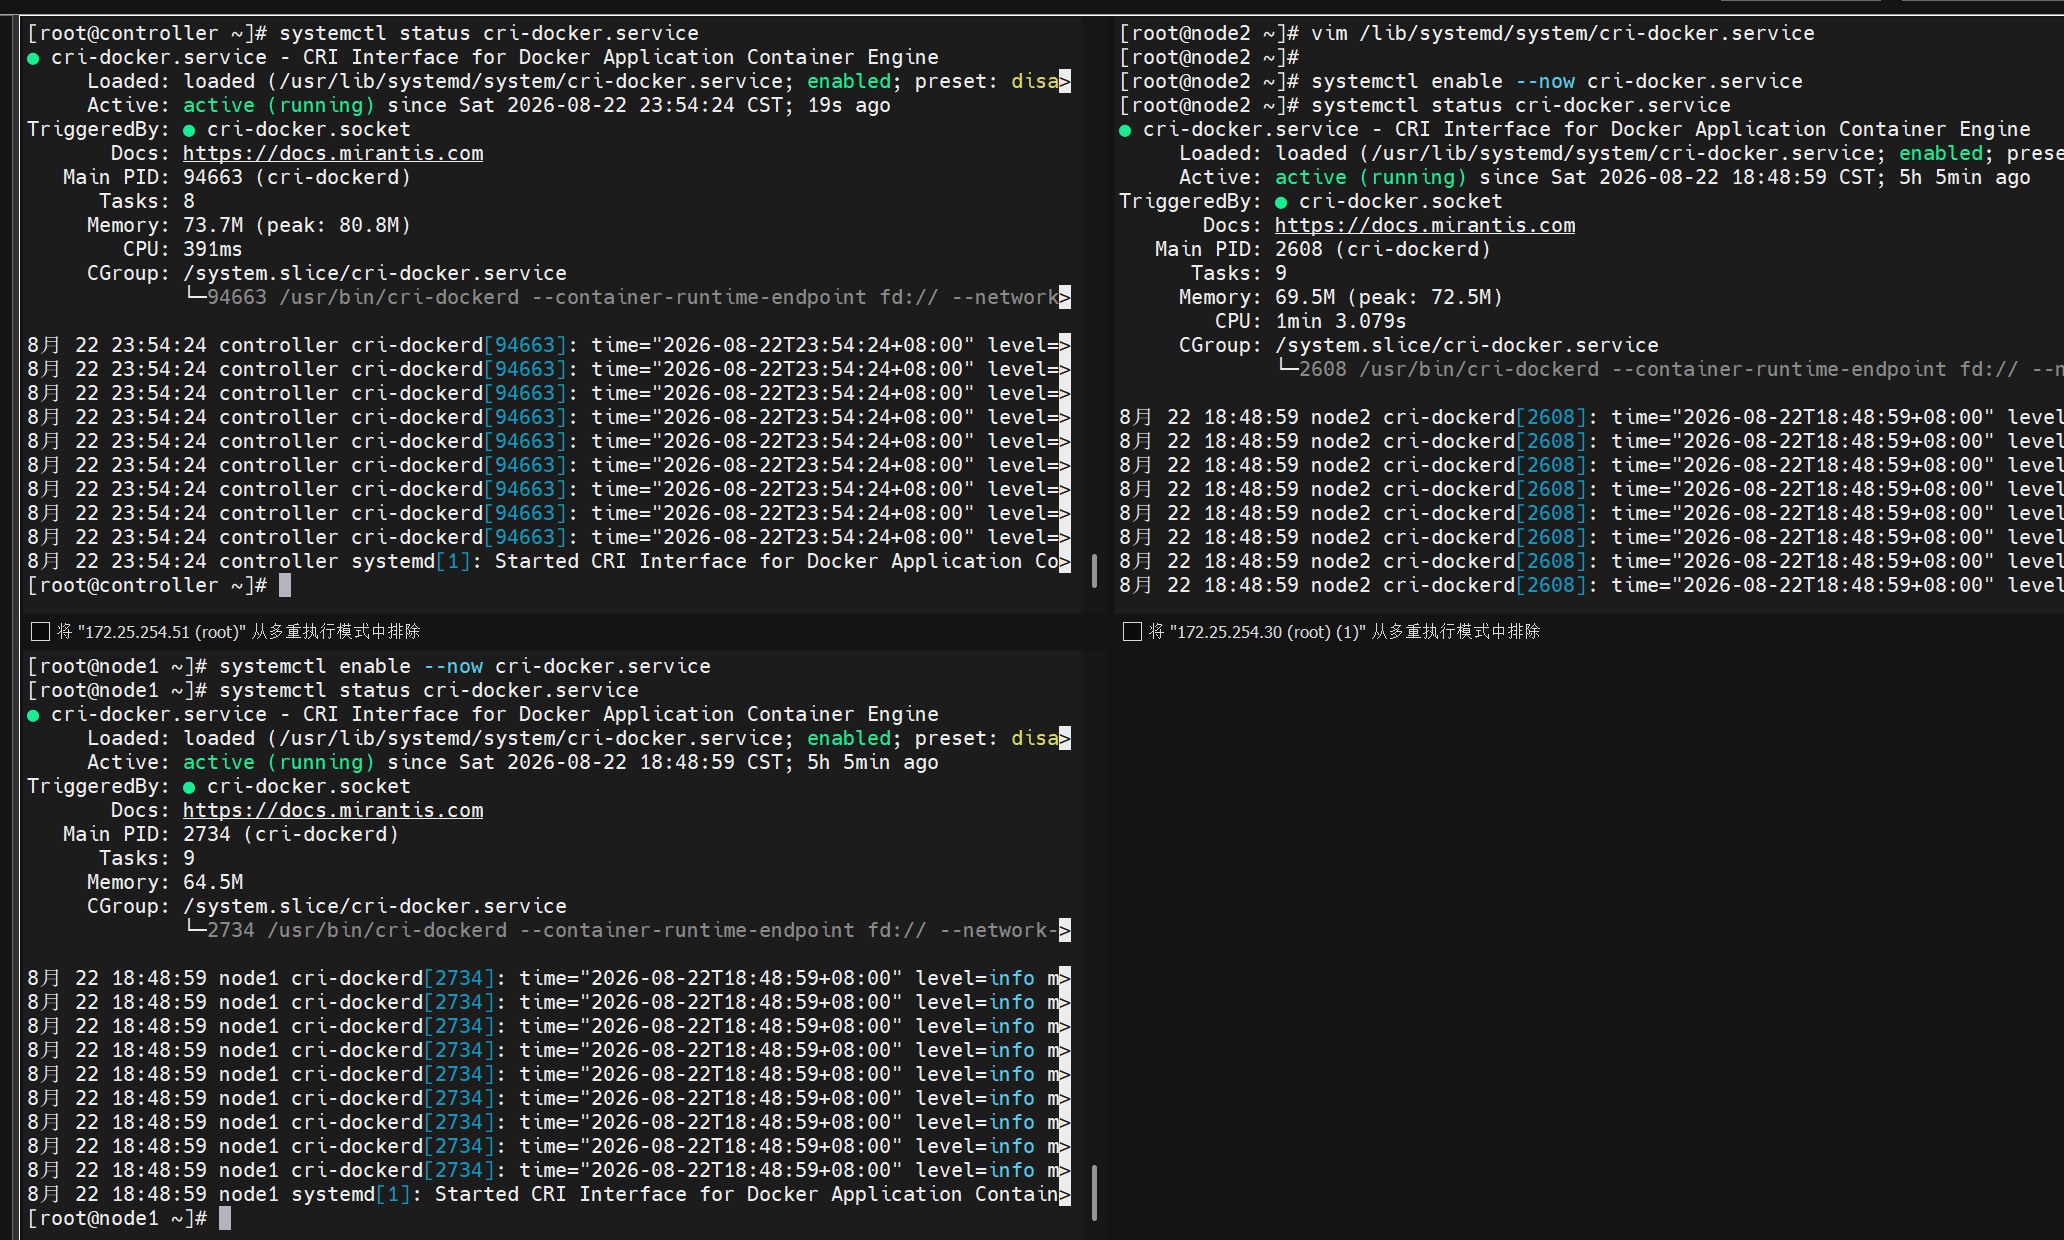Click "active (running)" status in controller pane
The height and width of the screenshot is (1240, 2064).
[279, 105]
